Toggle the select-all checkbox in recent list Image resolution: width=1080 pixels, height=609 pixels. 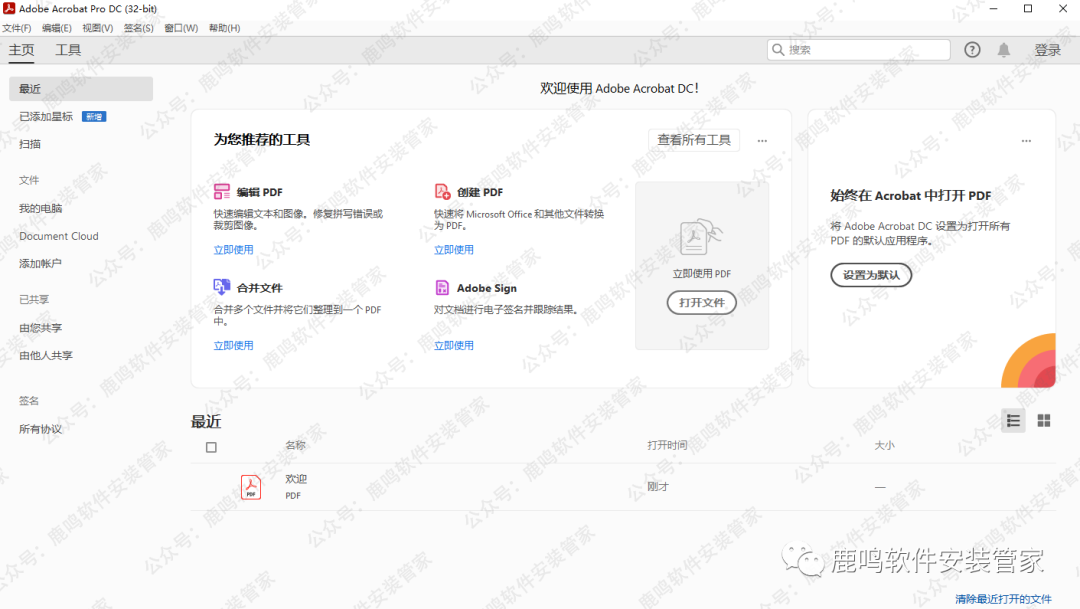tap(211, 447)
